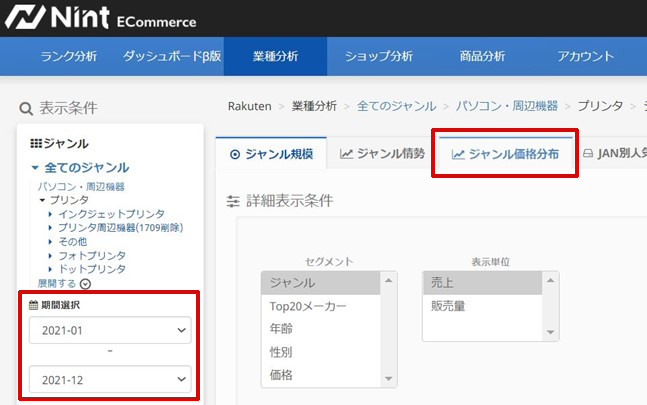Open the start period dropdown showing 2021-01
The width and height of the screenshot is (647, 405).
tap(109, 330)
